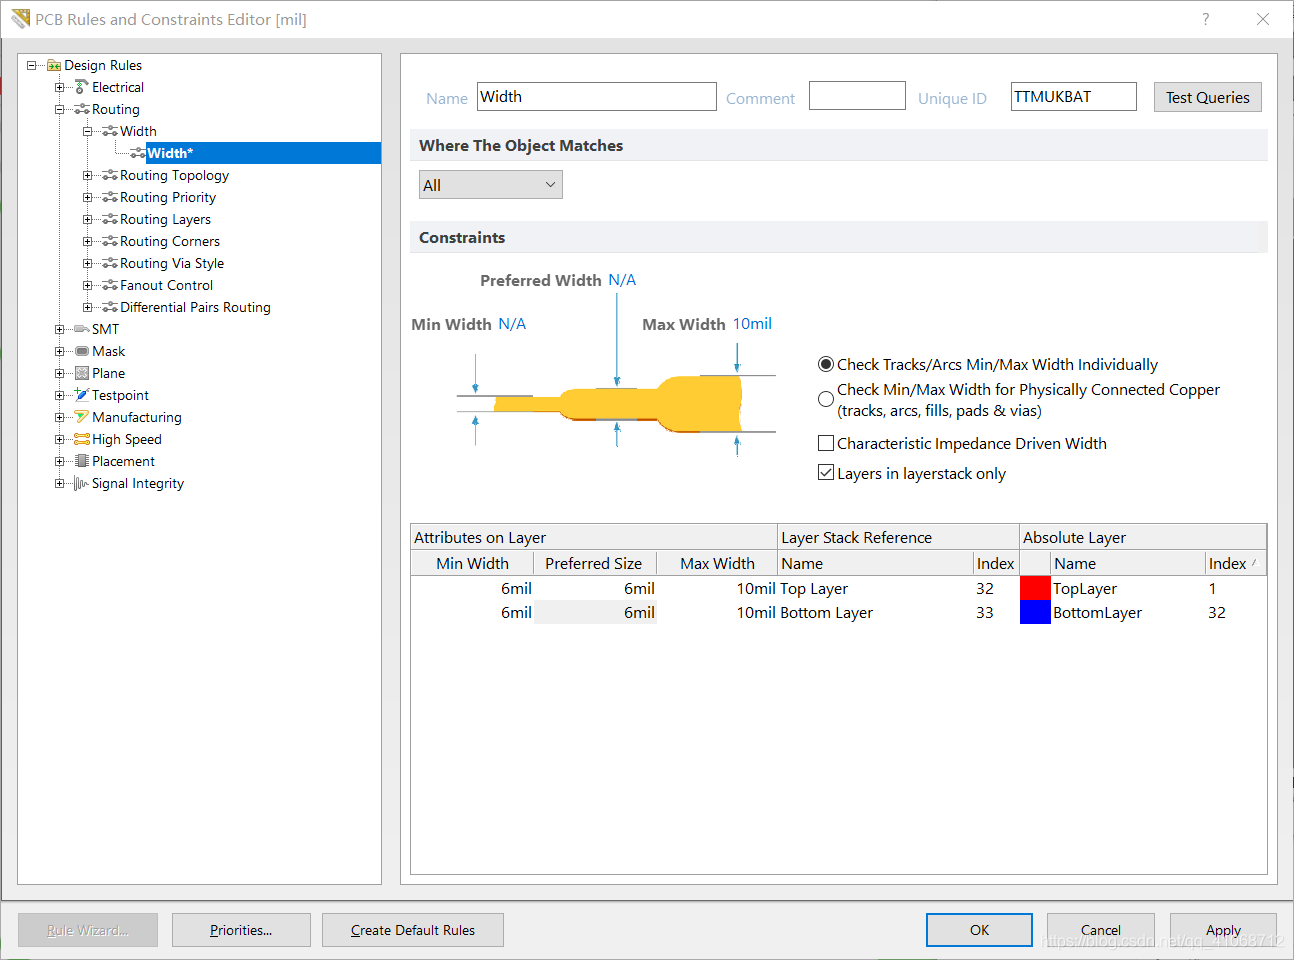The image size is (1294, 960).
Task: Click the Electrical rule category icon
Action: tap(82, 87)
